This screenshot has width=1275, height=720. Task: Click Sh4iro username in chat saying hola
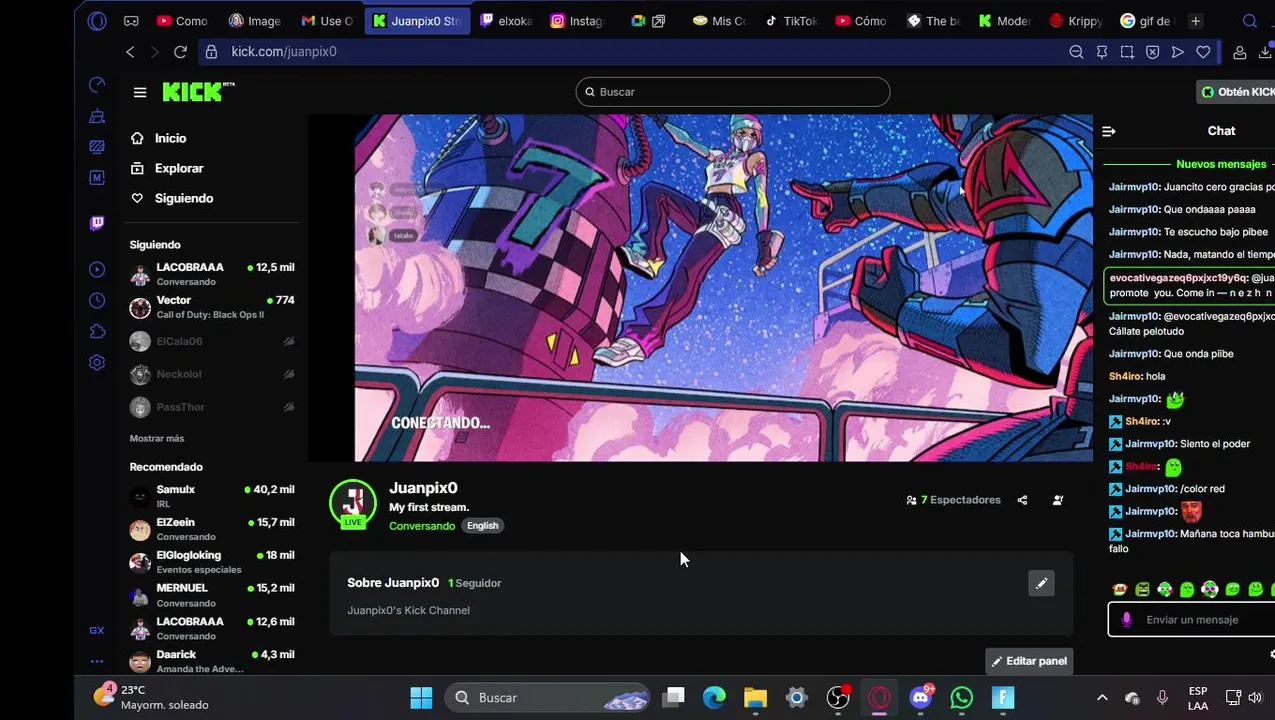(x=1125, y=376)
